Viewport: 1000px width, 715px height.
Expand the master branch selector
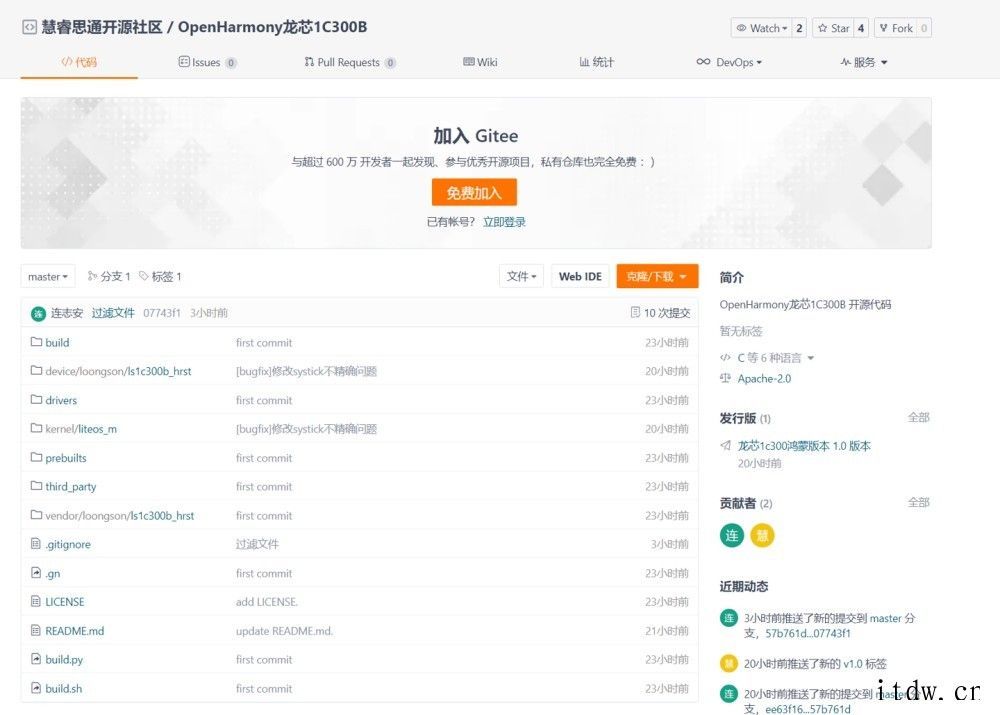tap(48, 276)
